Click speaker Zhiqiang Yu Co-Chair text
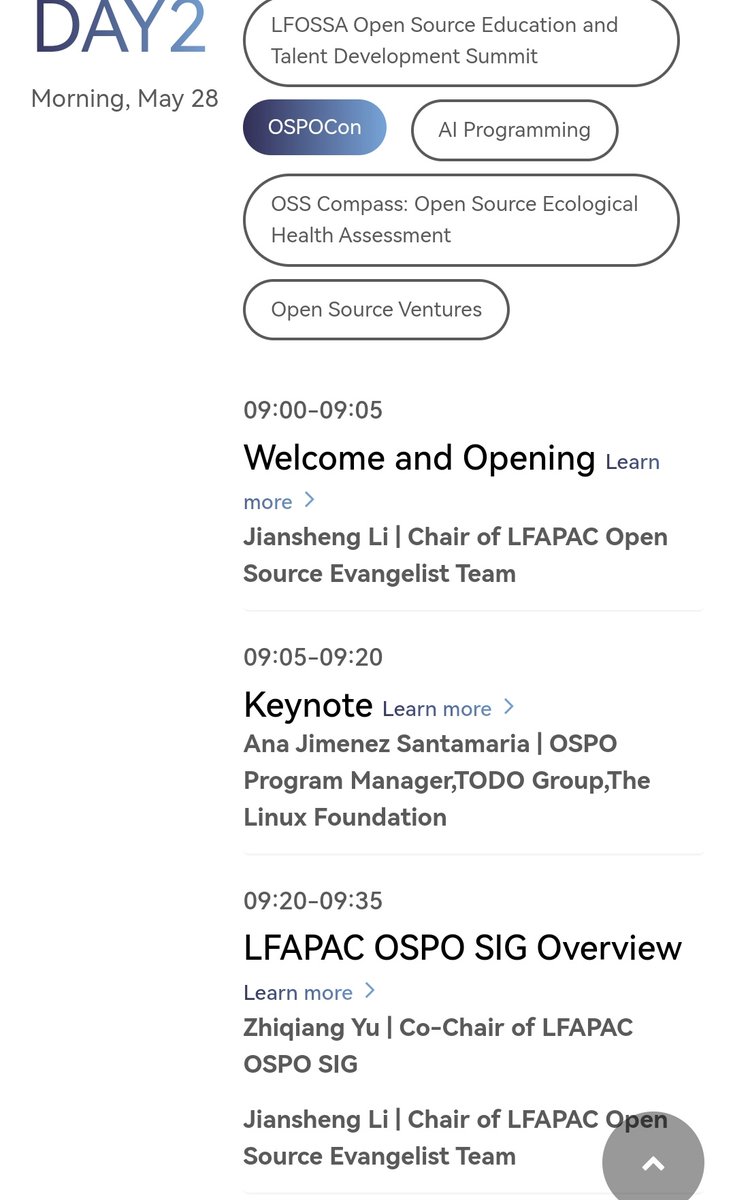This screenshot has height=1200, width=733. click(x=438, y=1046)
